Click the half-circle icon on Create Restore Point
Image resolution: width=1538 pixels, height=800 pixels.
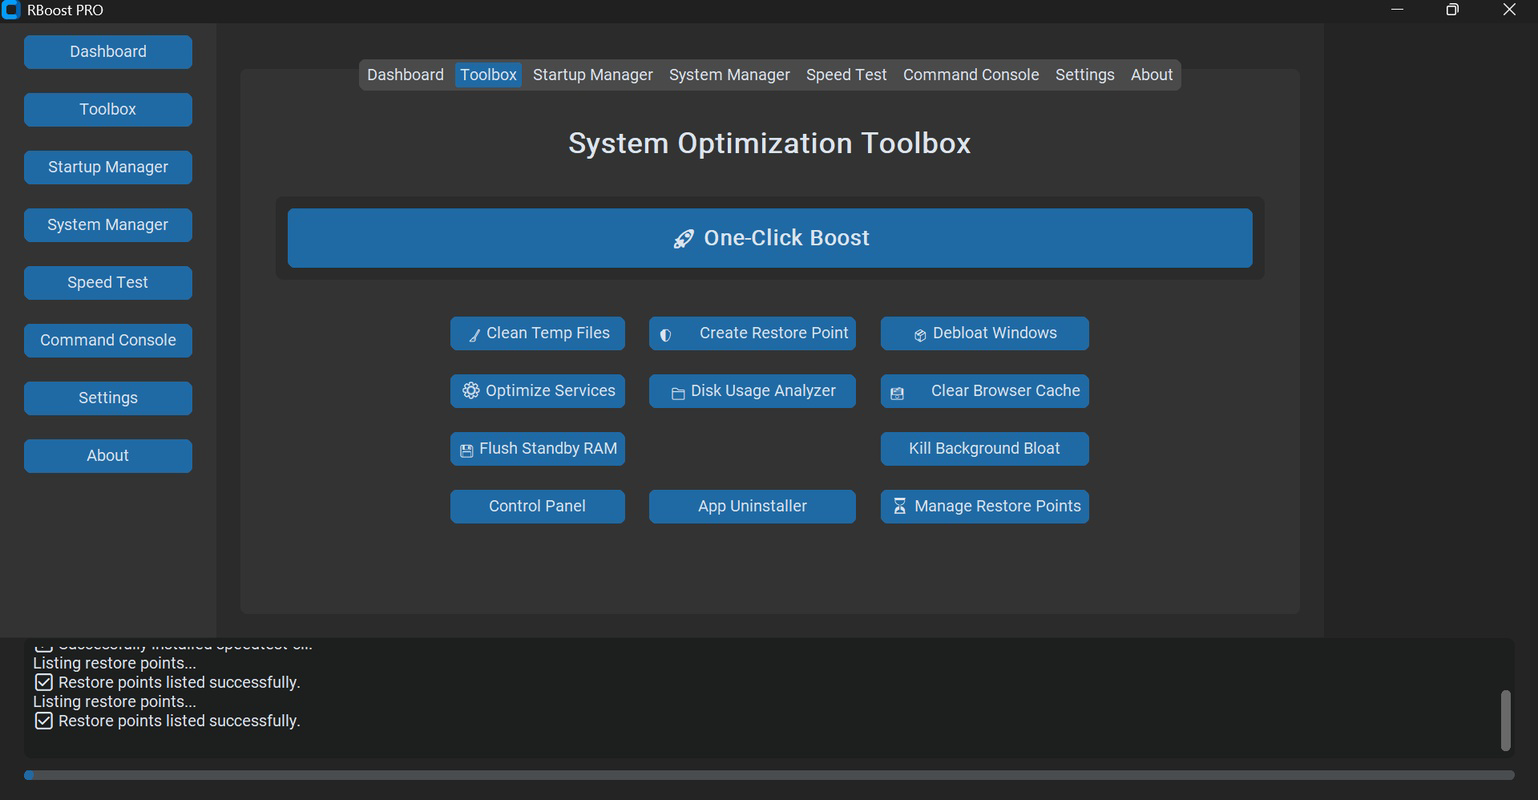coord(666,336)
